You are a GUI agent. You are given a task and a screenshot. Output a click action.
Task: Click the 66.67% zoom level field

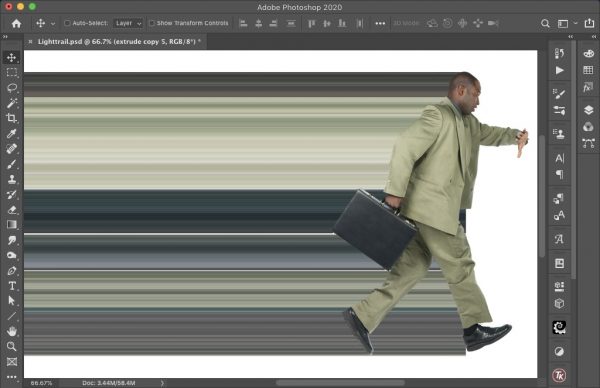[41, 383]
